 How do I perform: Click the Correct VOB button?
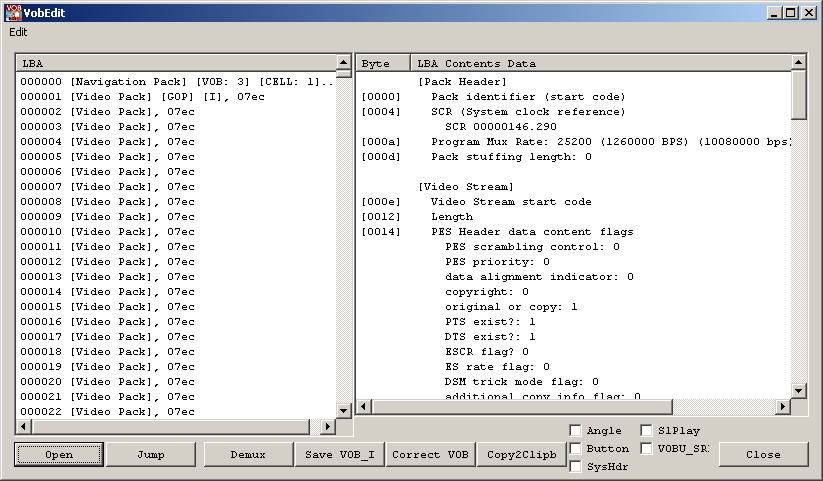pos(430,455)
